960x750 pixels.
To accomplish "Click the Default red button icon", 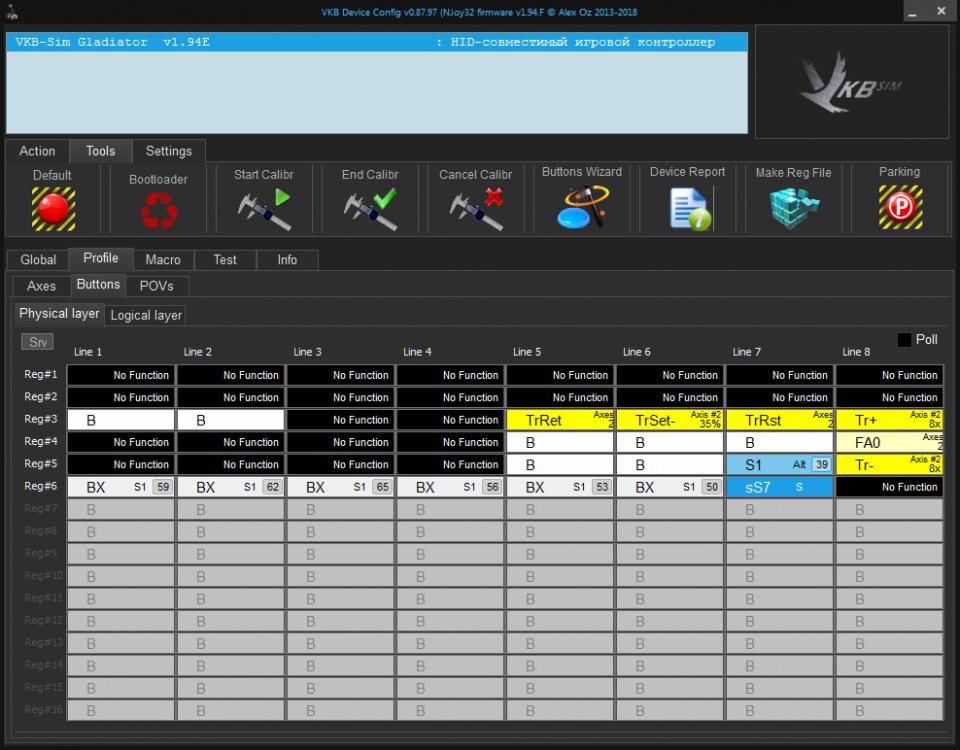I will (53, 208).
